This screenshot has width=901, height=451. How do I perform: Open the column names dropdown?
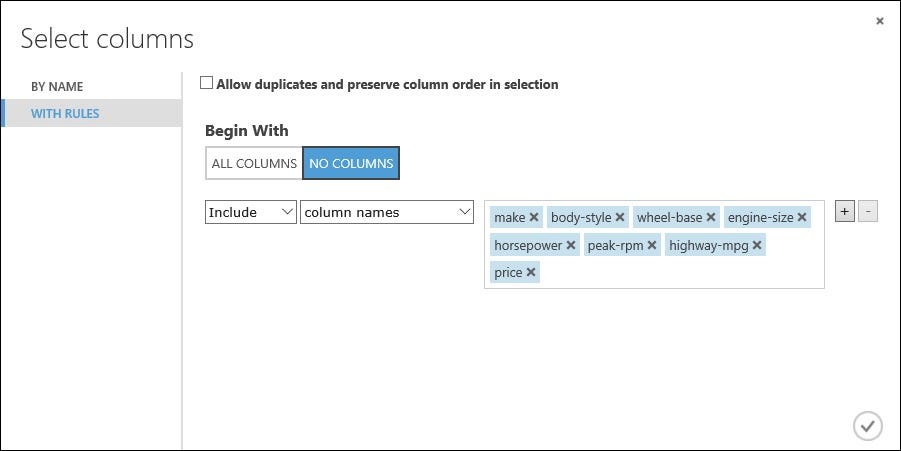pos(387,212)
